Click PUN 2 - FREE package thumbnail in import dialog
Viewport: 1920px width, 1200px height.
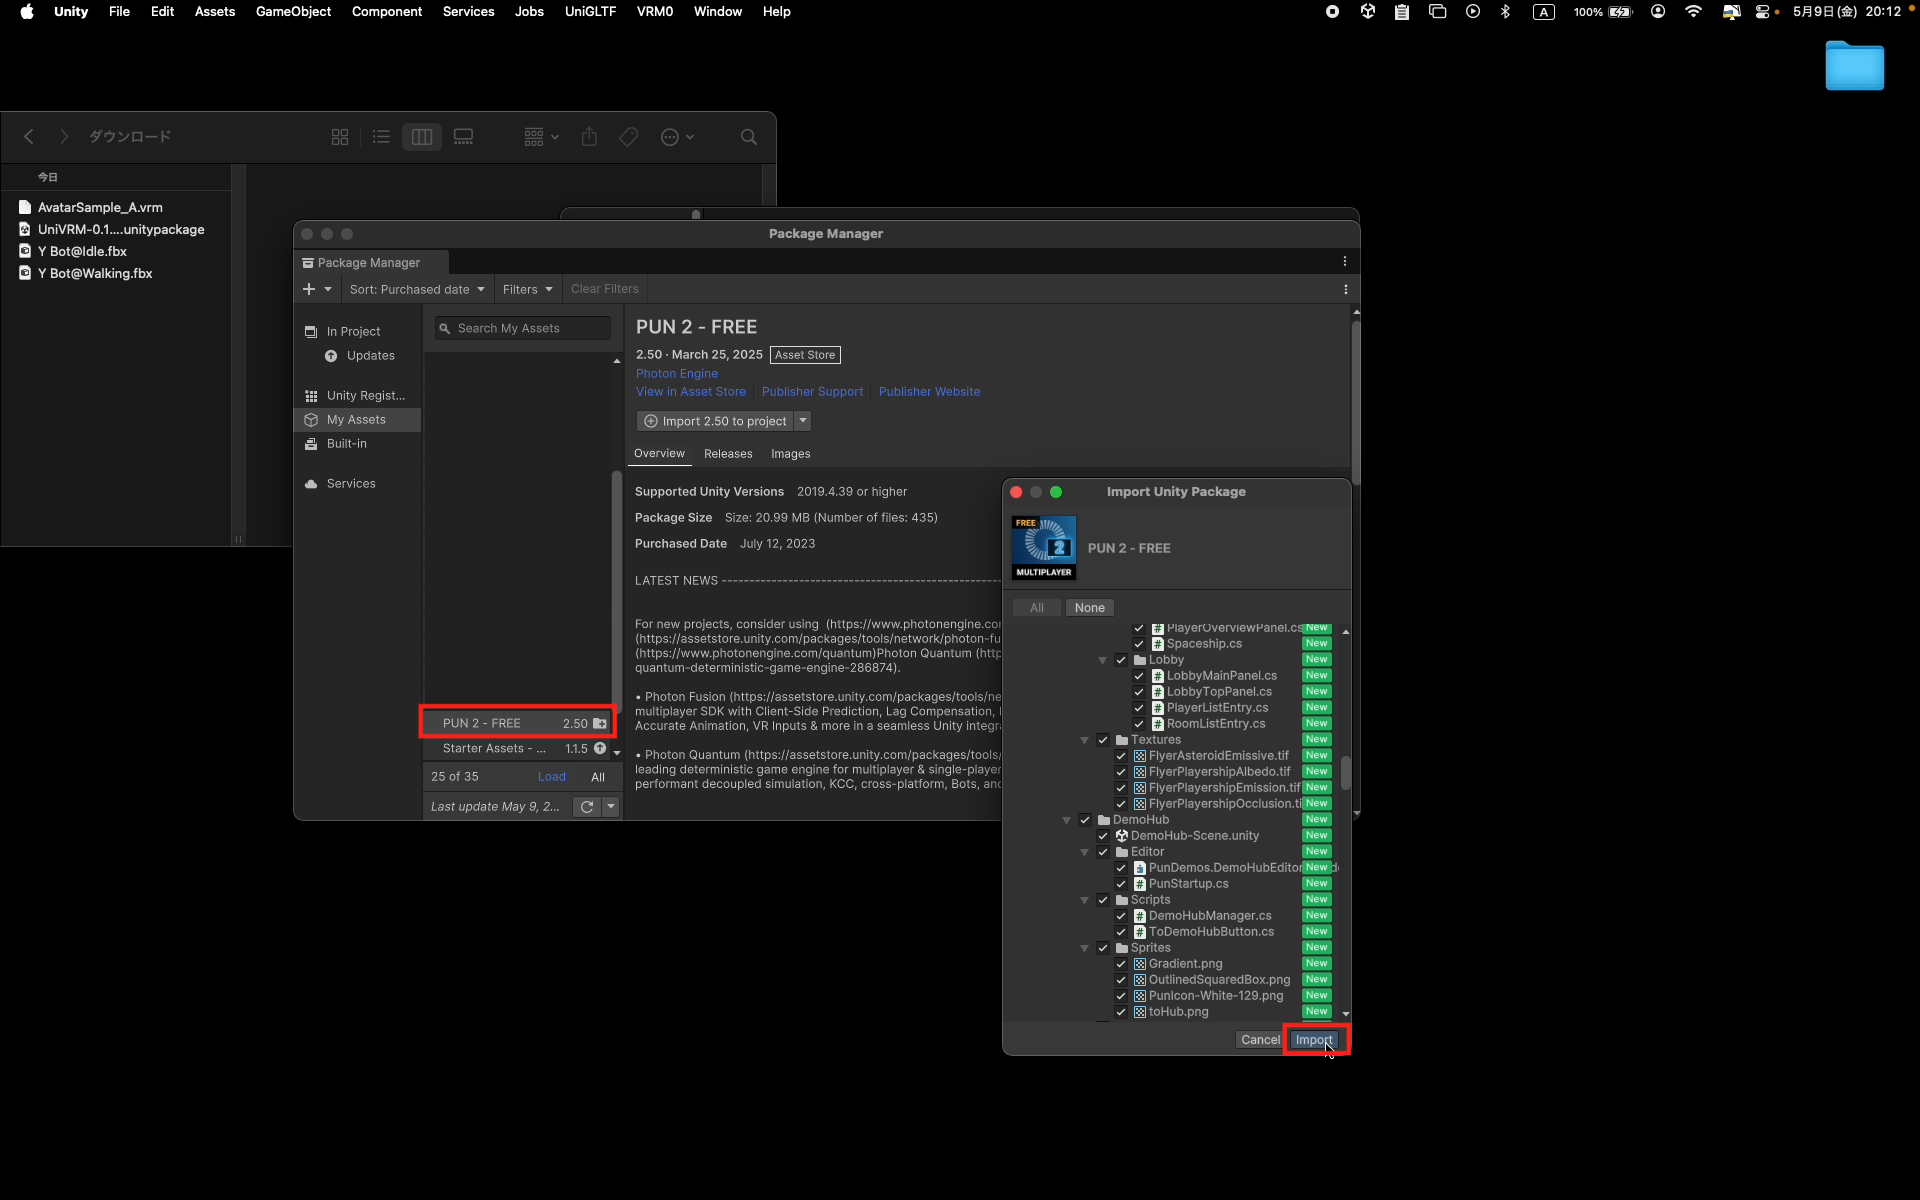[x=1044, y=548]
